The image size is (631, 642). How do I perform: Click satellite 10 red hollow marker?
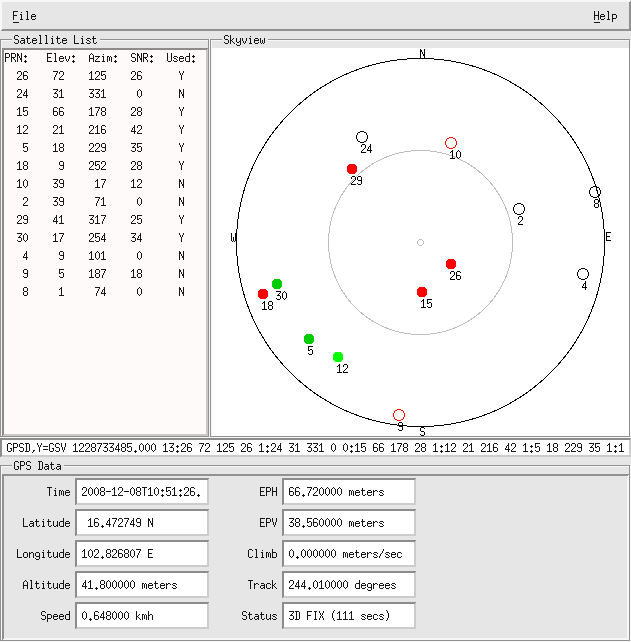(x=451, y=143)
